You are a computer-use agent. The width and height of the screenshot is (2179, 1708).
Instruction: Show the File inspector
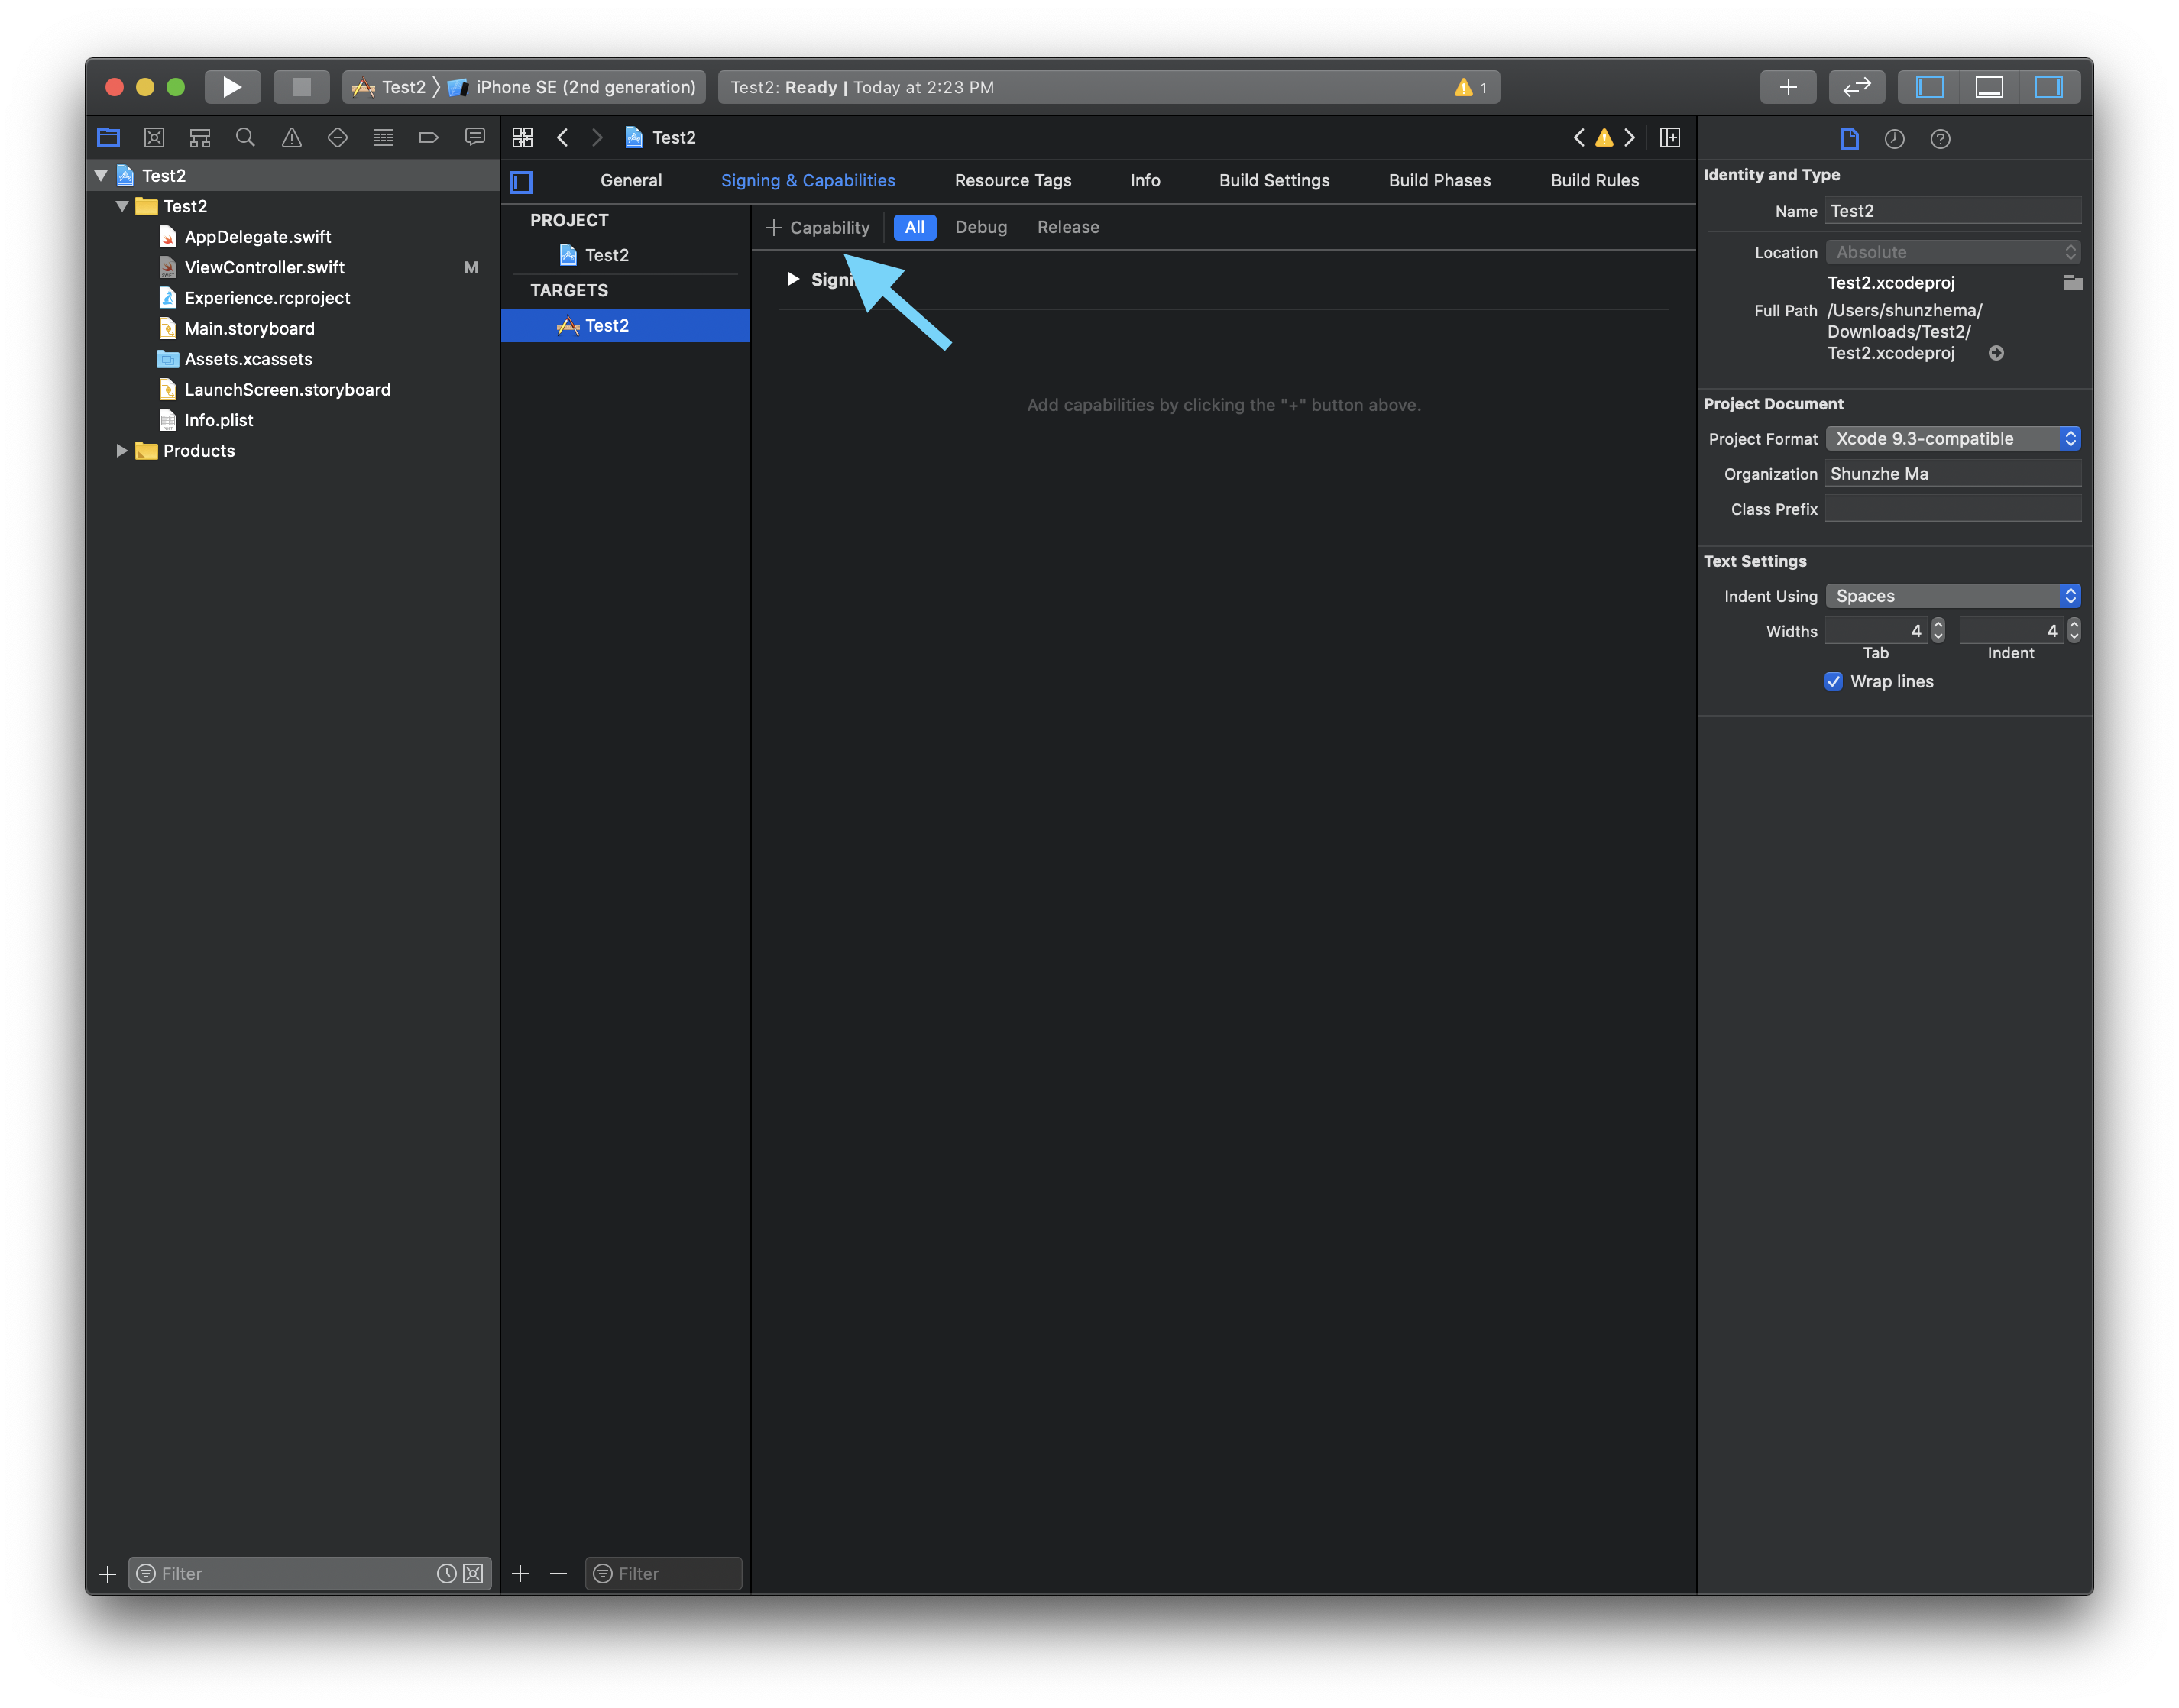coord(1849,139)
